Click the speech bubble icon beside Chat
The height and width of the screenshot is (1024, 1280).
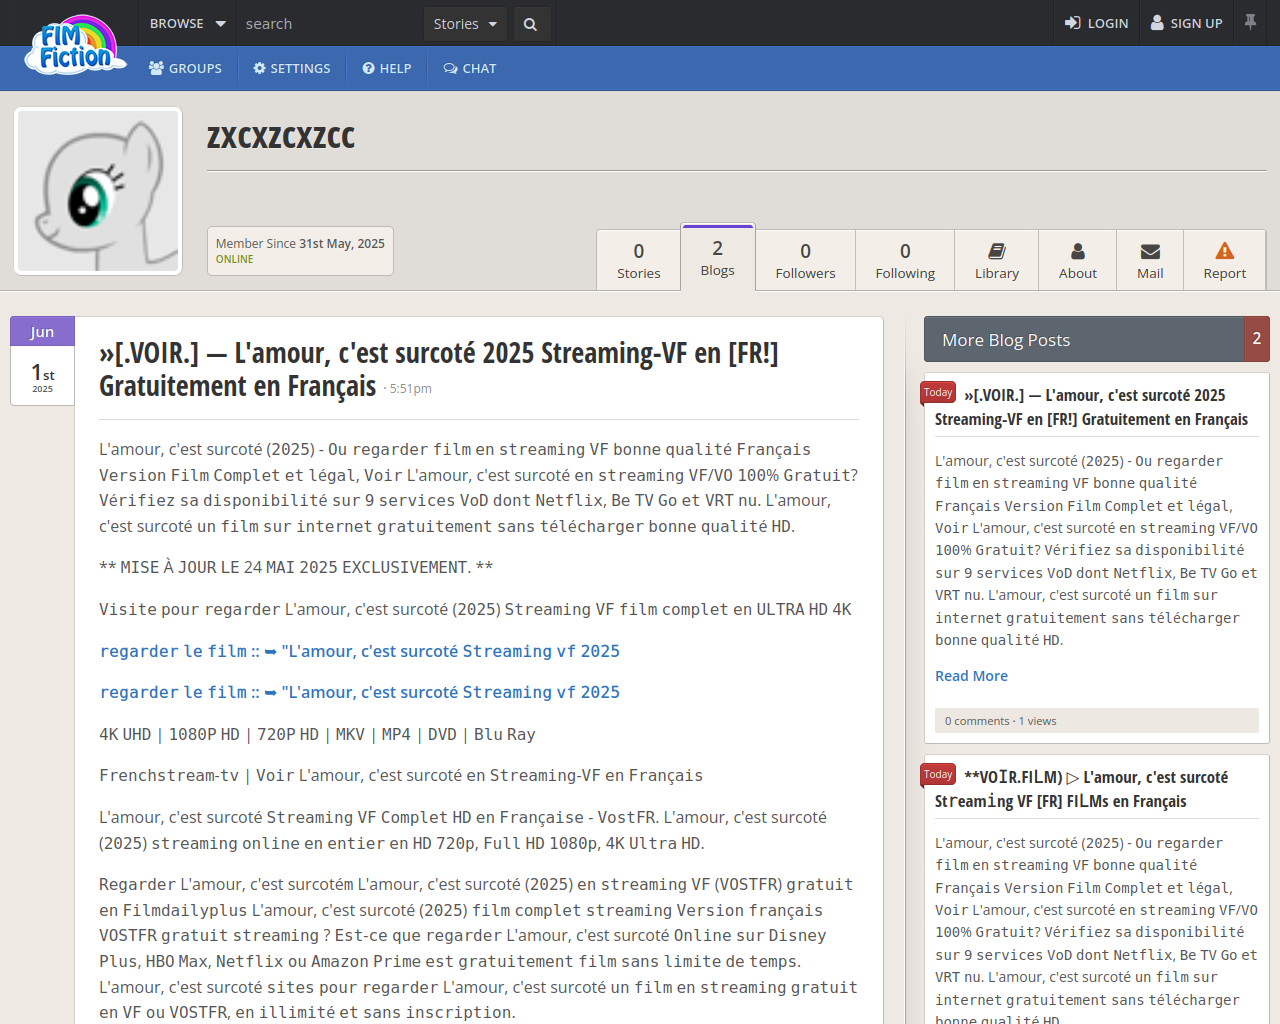(x=451, y=68)
